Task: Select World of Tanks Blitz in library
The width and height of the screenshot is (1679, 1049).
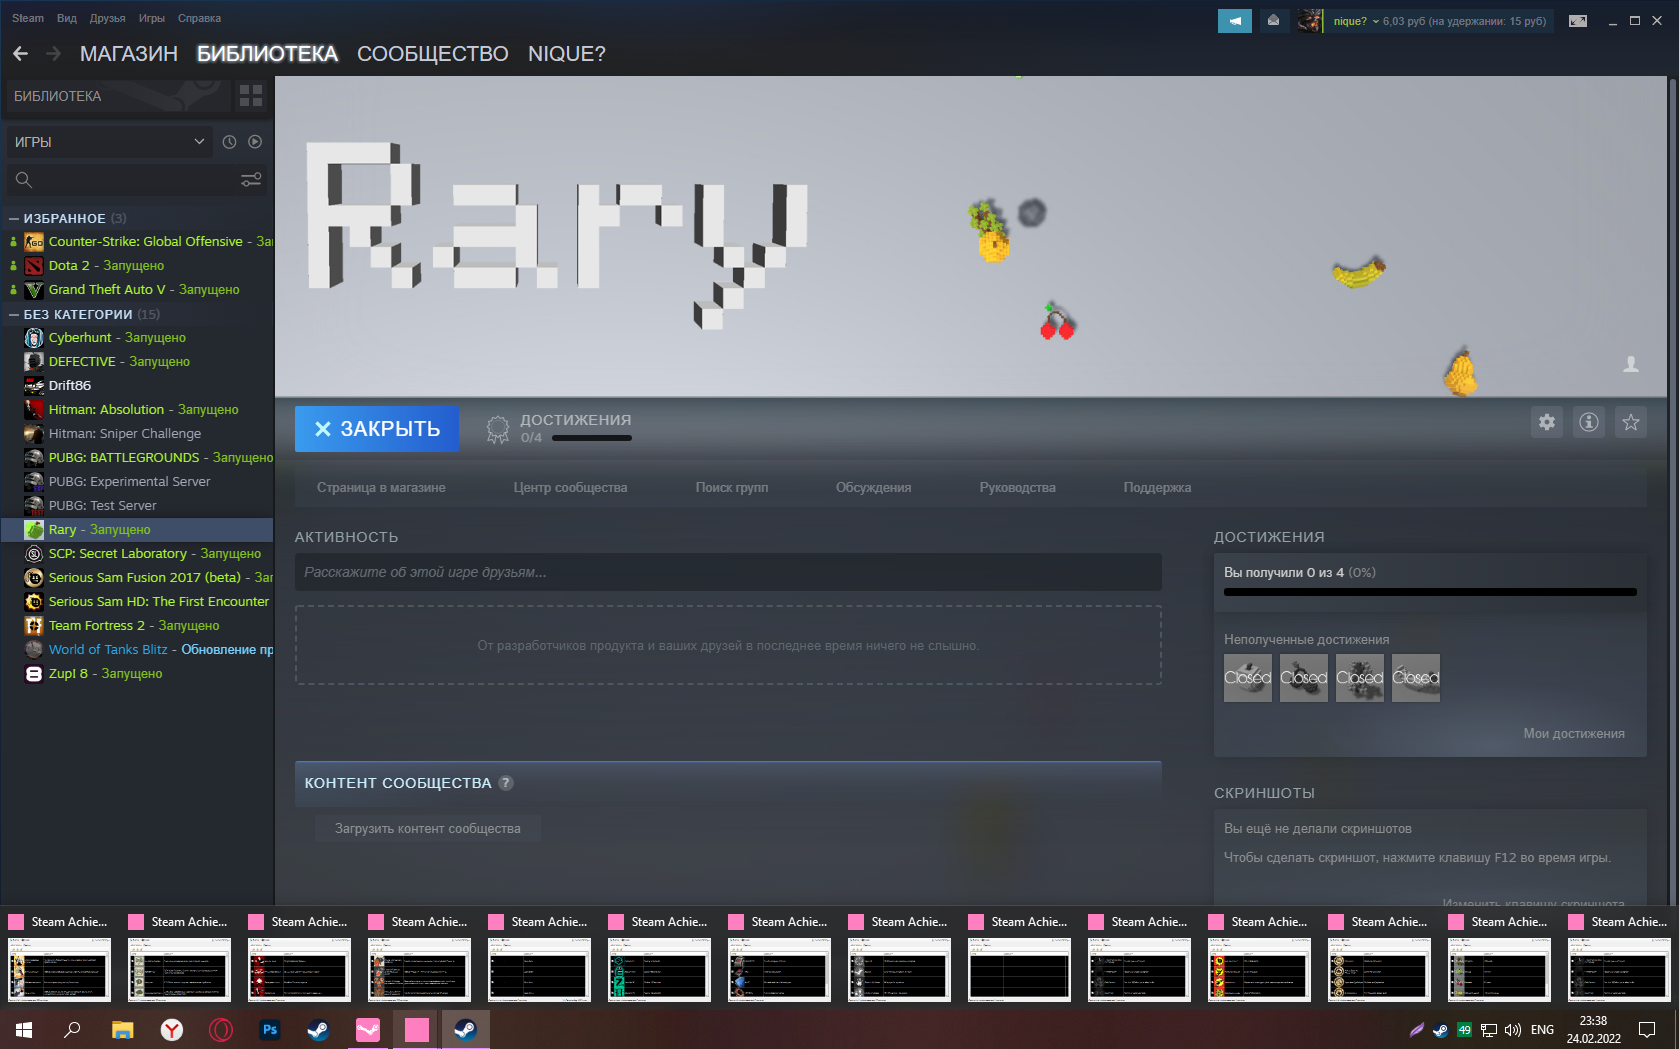Action: (137, 650)
